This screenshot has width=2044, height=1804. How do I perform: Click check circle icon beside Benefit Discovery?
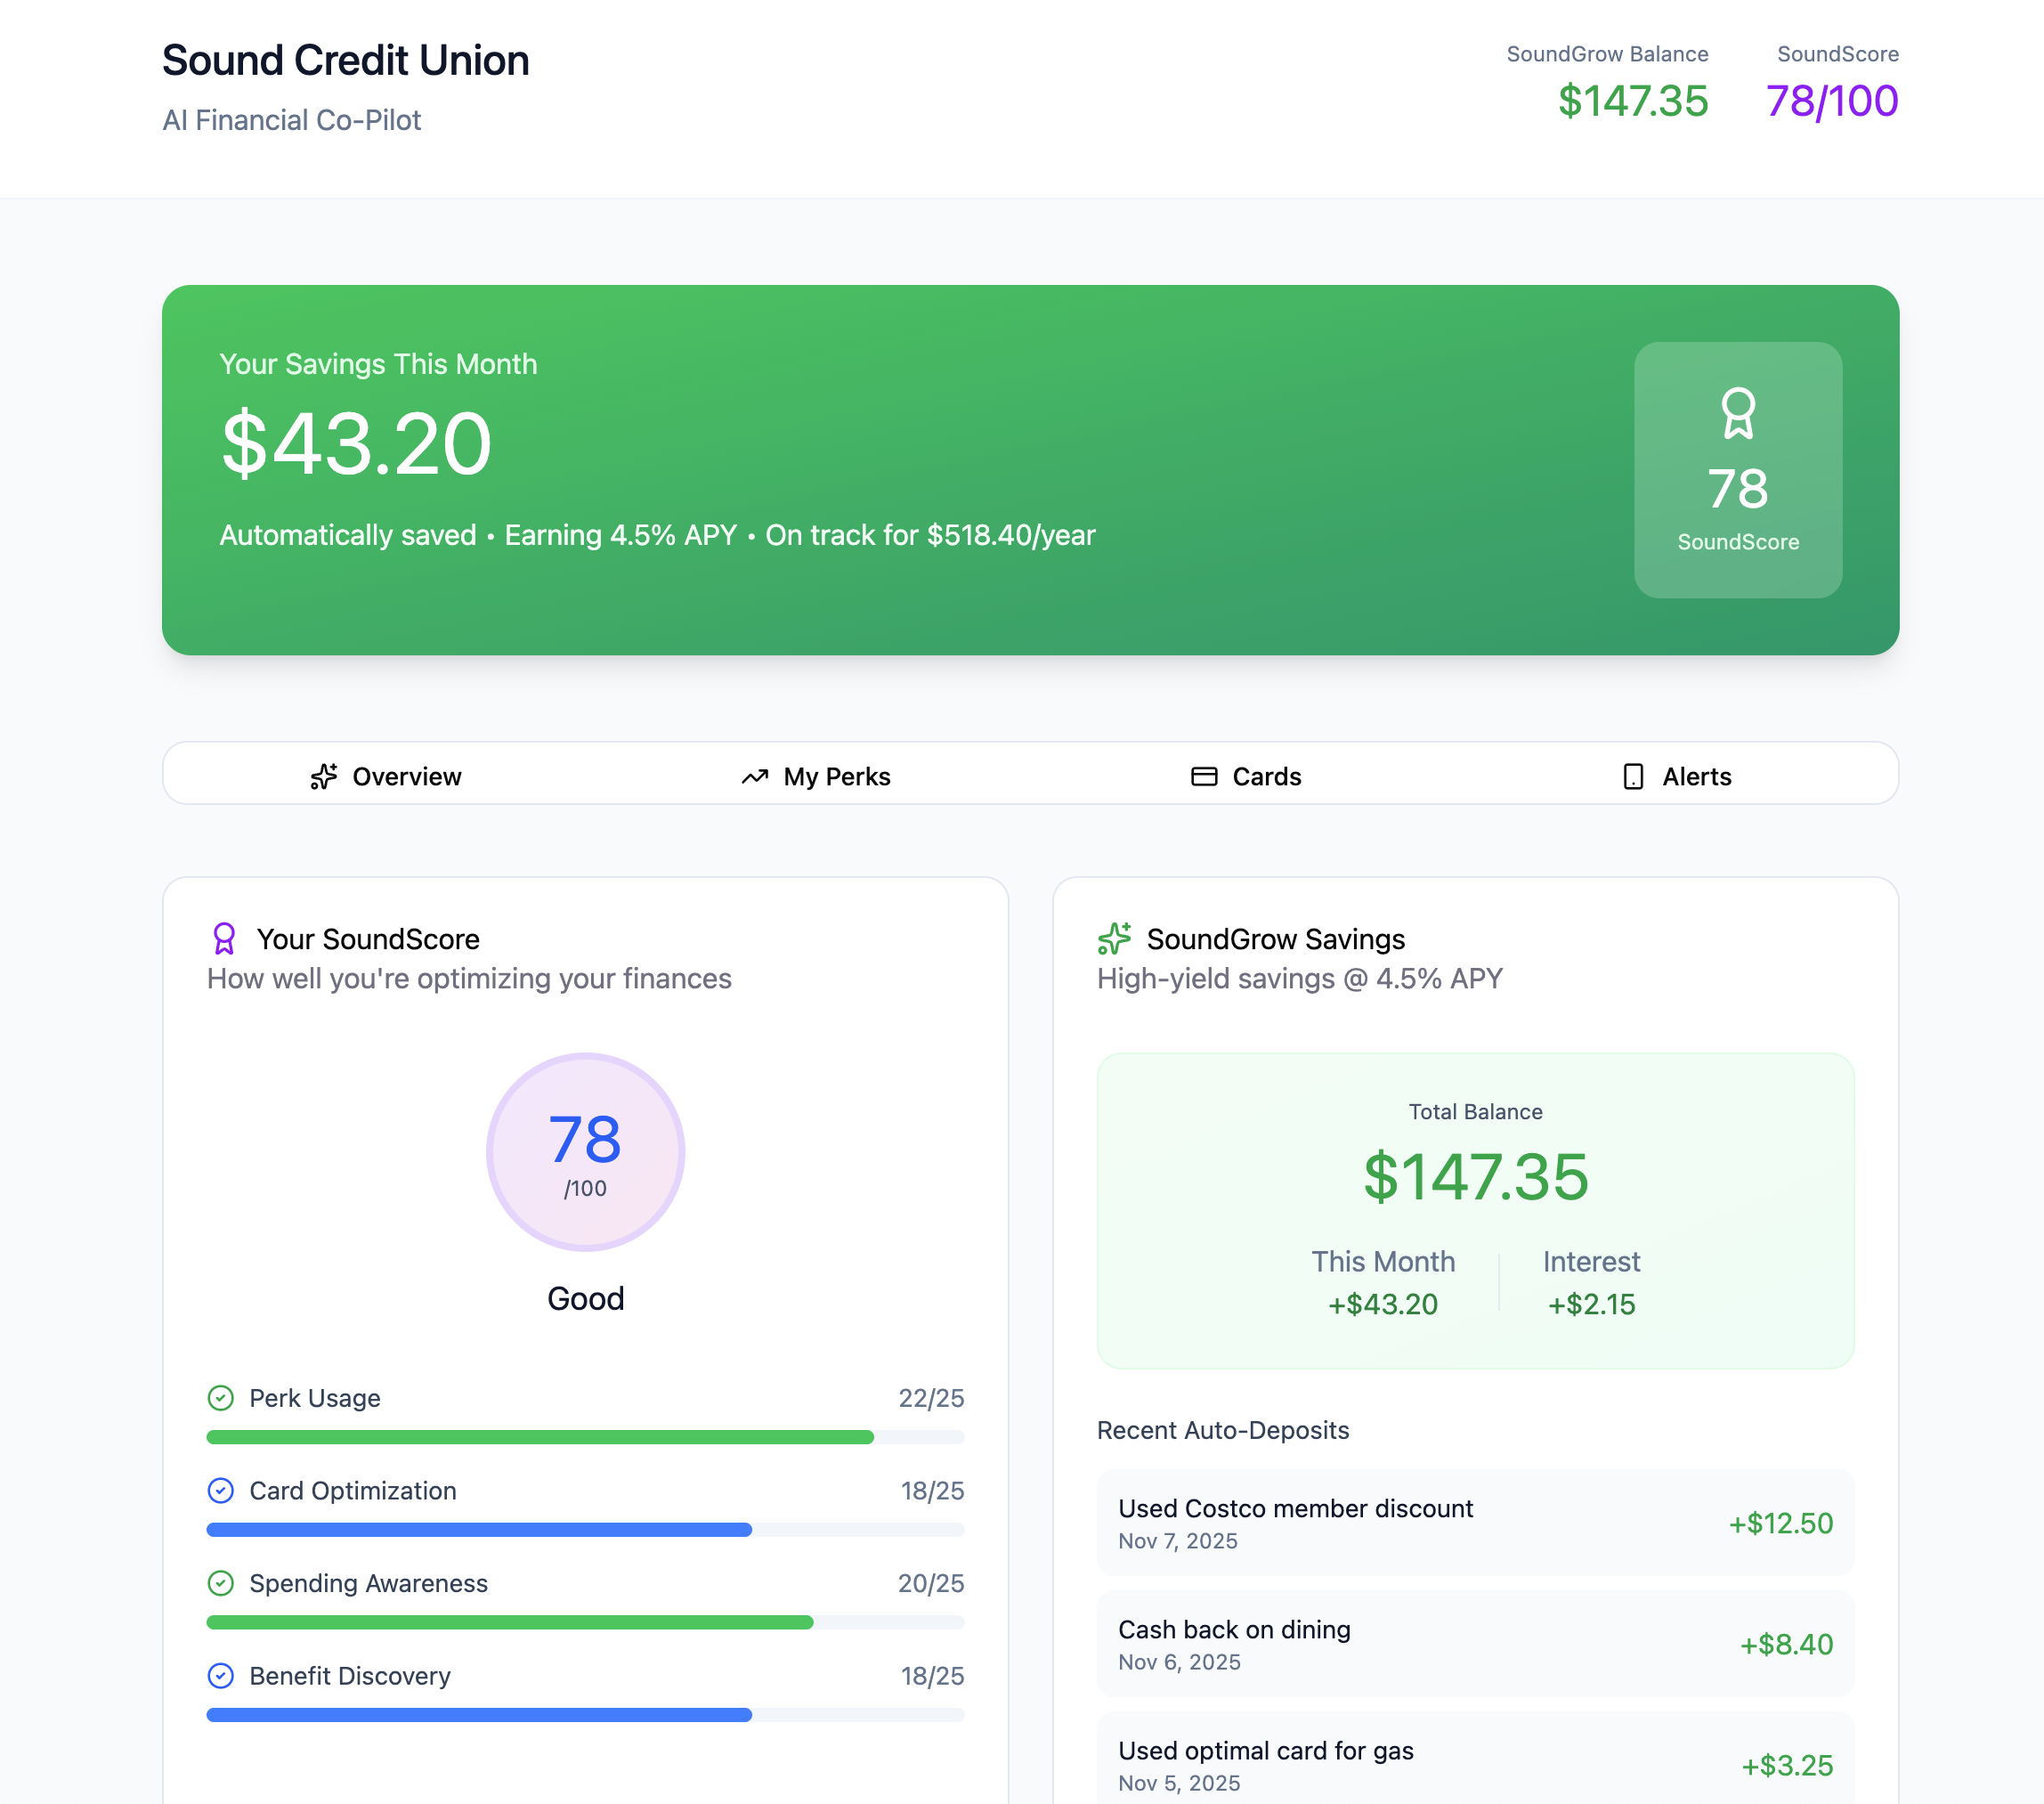click(x=220, y=1676)
